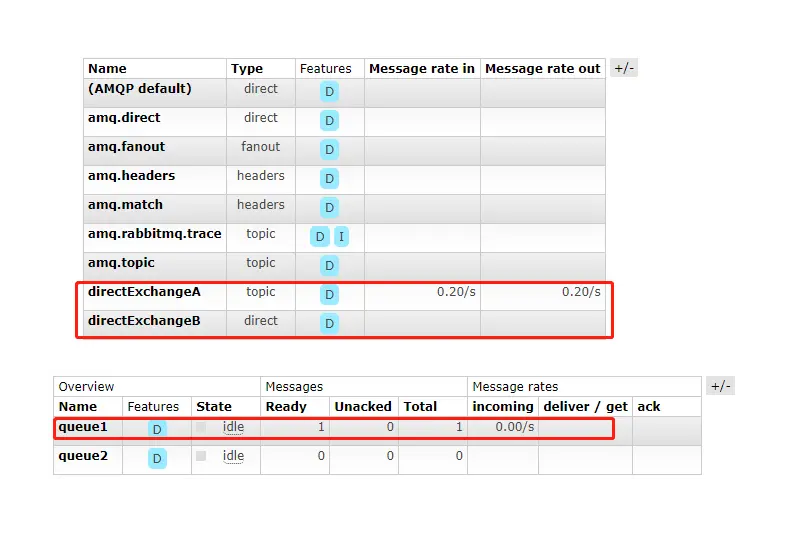Click directExchangeA message rate in 0.20/s
The height and width of the screenshot is (540, 801).
[x=456, y=292]
